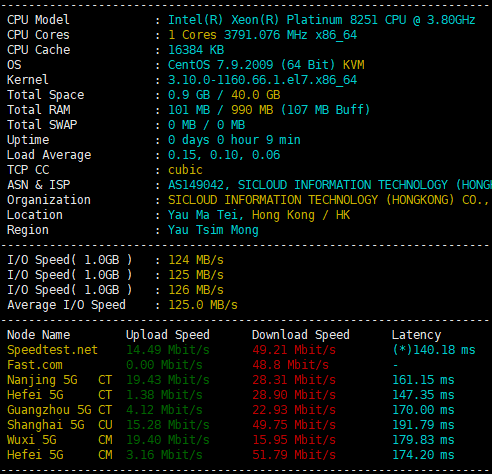The image size is (492, 474).
Task: Select latency 147.35 ms
Action: click(x=423, y=395)
